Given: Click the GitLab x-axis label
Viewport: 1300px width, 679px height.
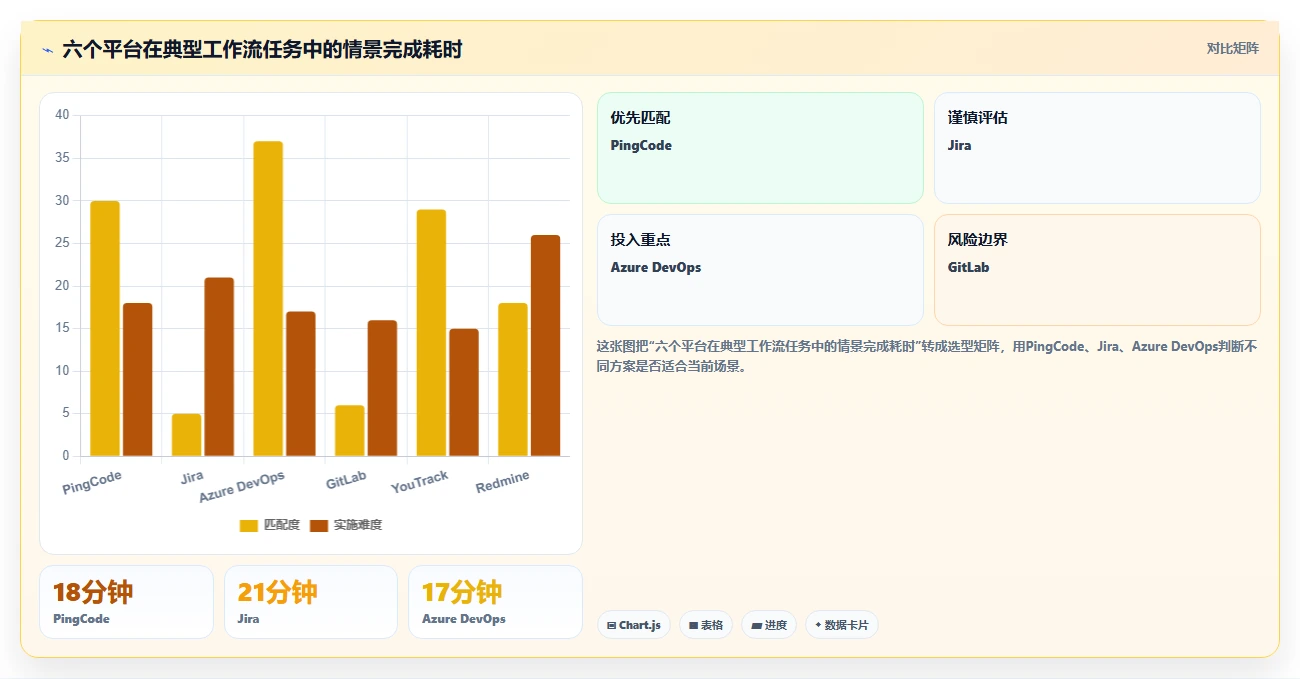Looking at the screenshot, I should coord(346,481).
